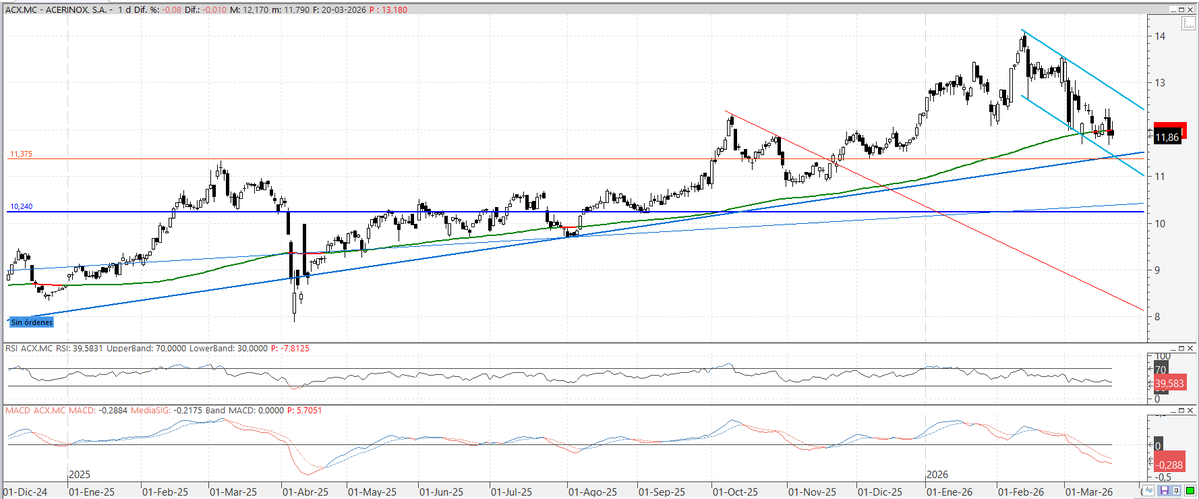The height and width of the screenshot is (499, 1199).
Task: Click the ACX.MC - ACERINOX, S.A. title text
Action: 54,10
